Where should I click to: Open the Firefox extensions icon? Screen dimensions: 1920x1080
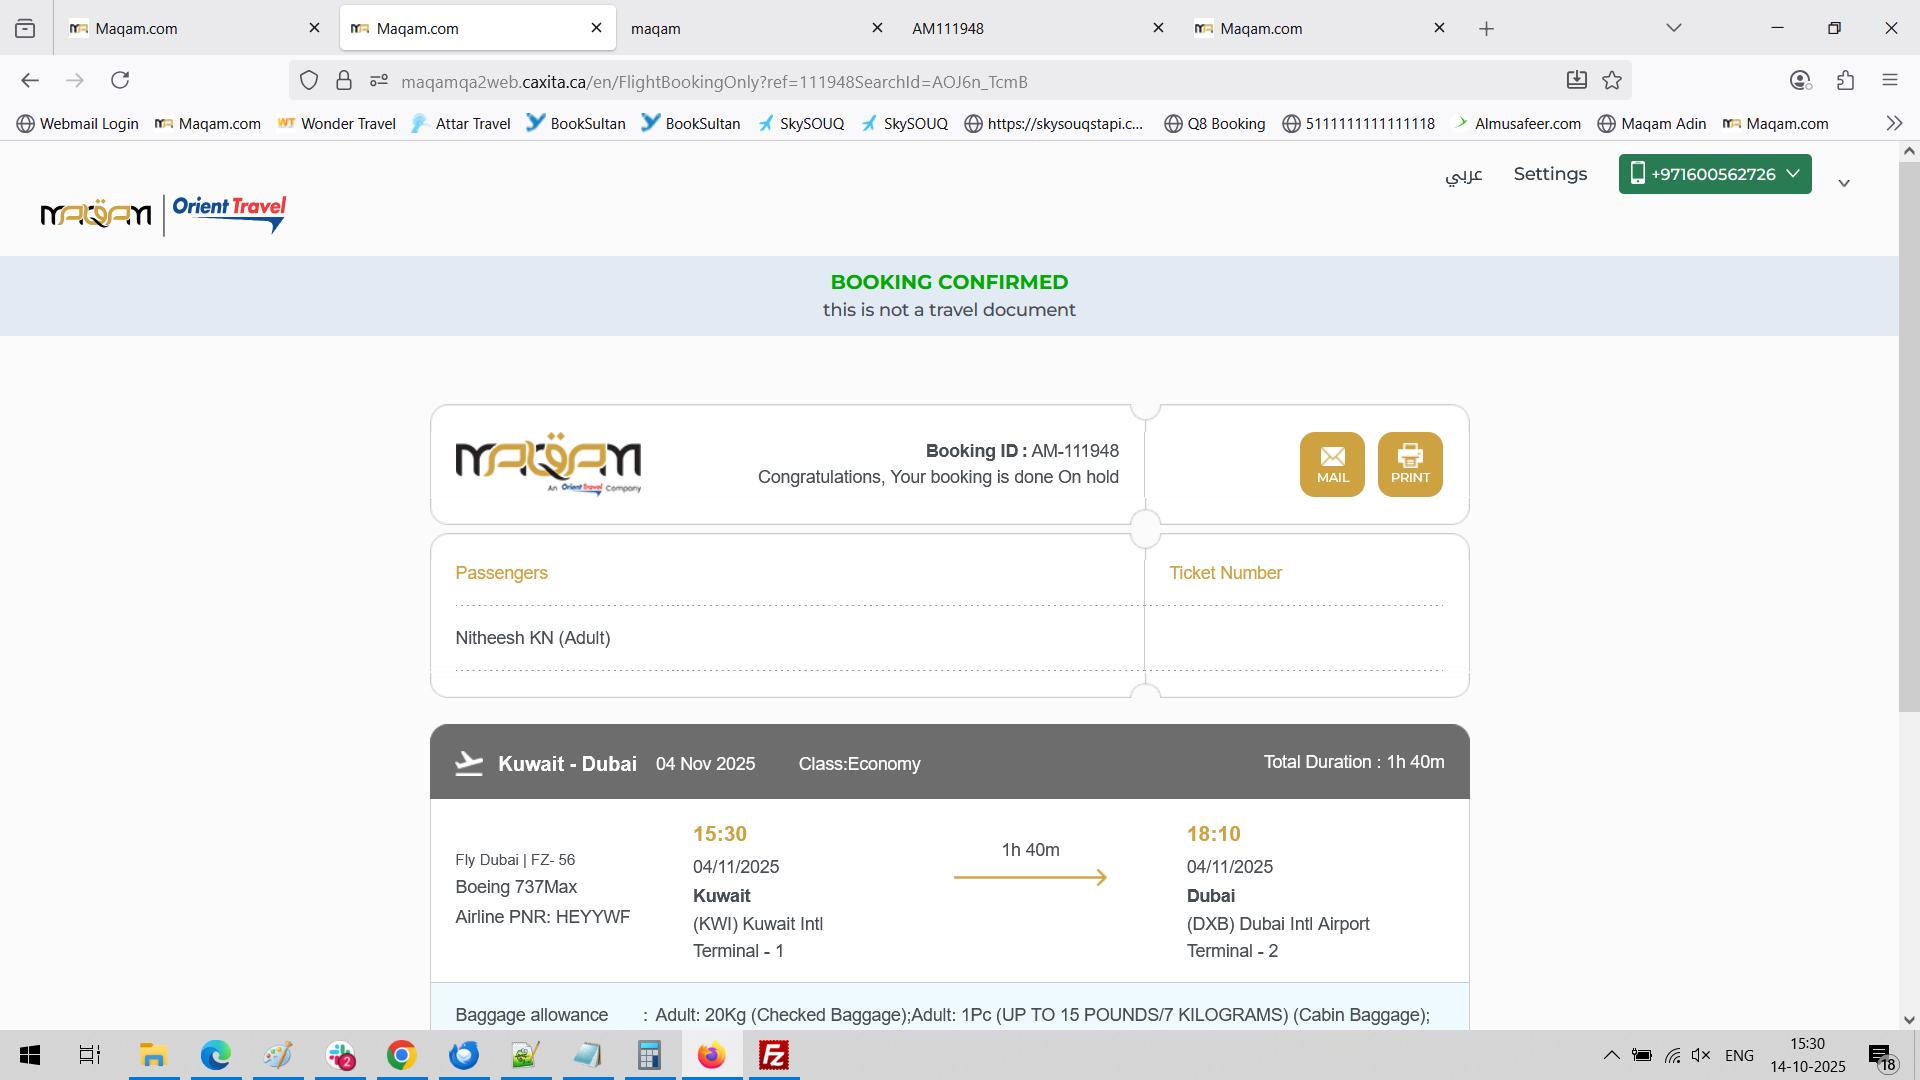pos(1845,80)
